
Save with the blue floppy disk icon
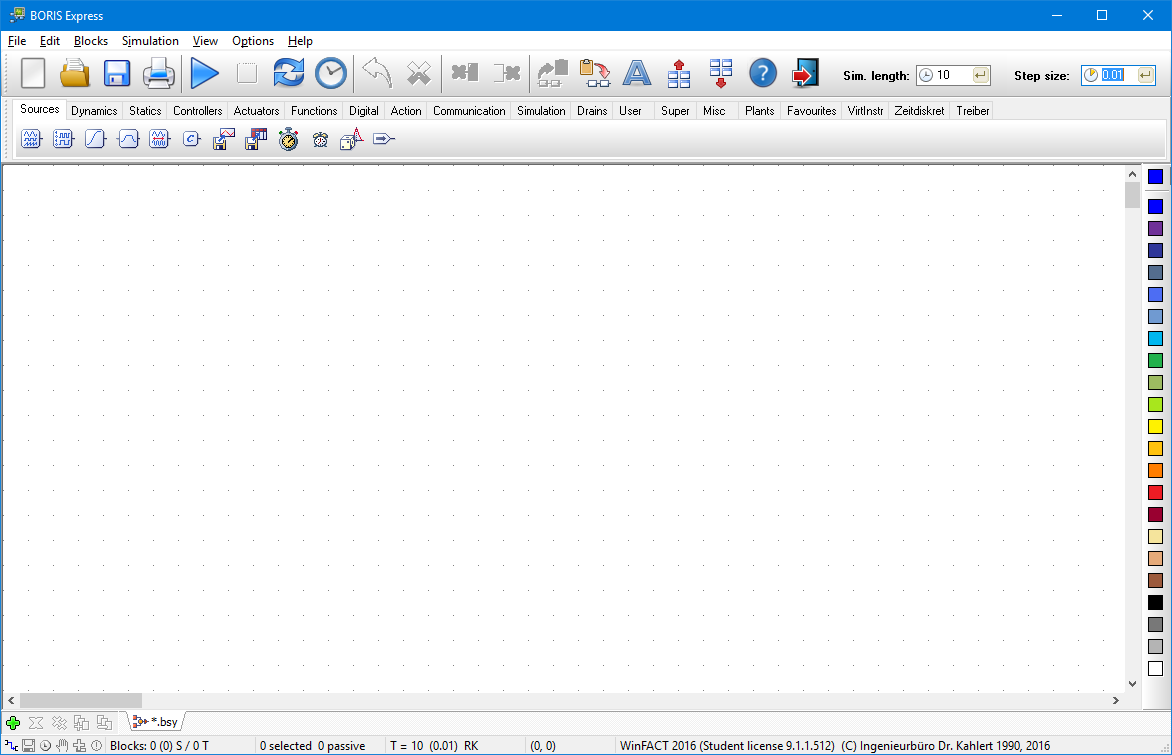point(117,73)
